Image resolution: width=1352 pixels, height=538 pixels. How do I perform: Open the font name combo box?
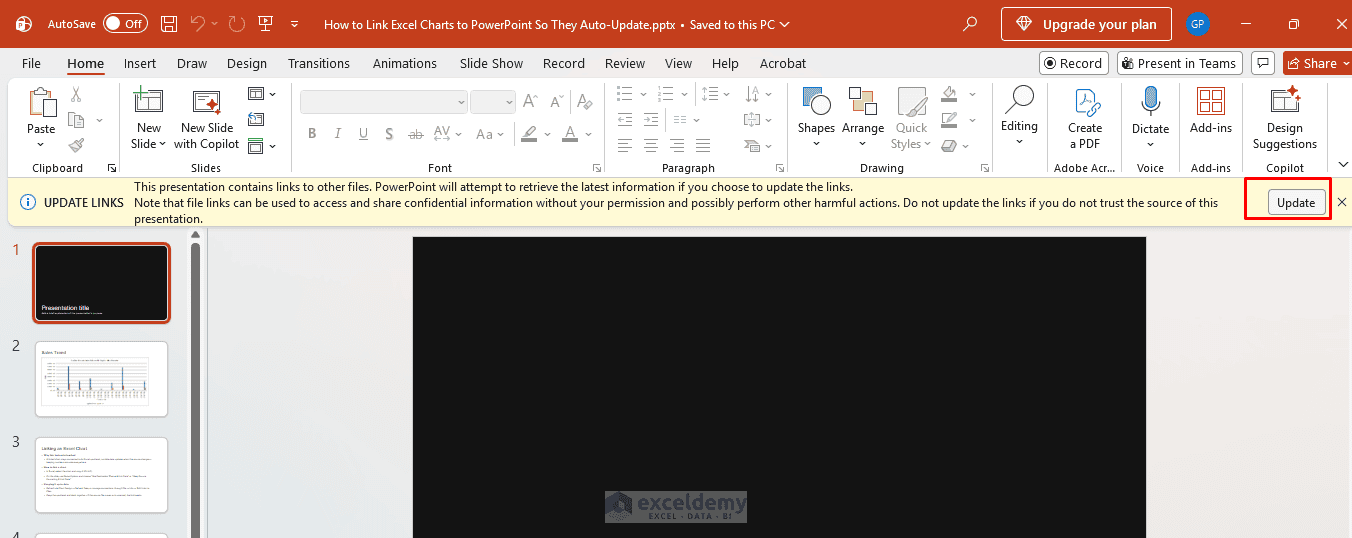pos(383,102)
